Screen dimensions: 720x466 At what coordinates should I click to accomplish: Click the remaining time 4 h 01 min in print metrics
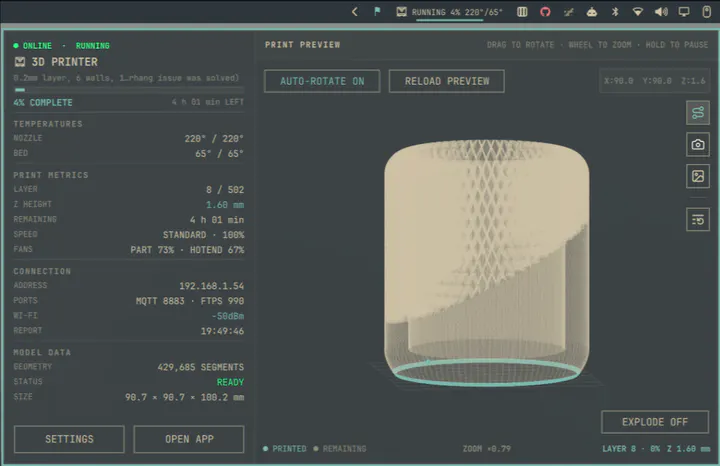(x=217, y=220)
